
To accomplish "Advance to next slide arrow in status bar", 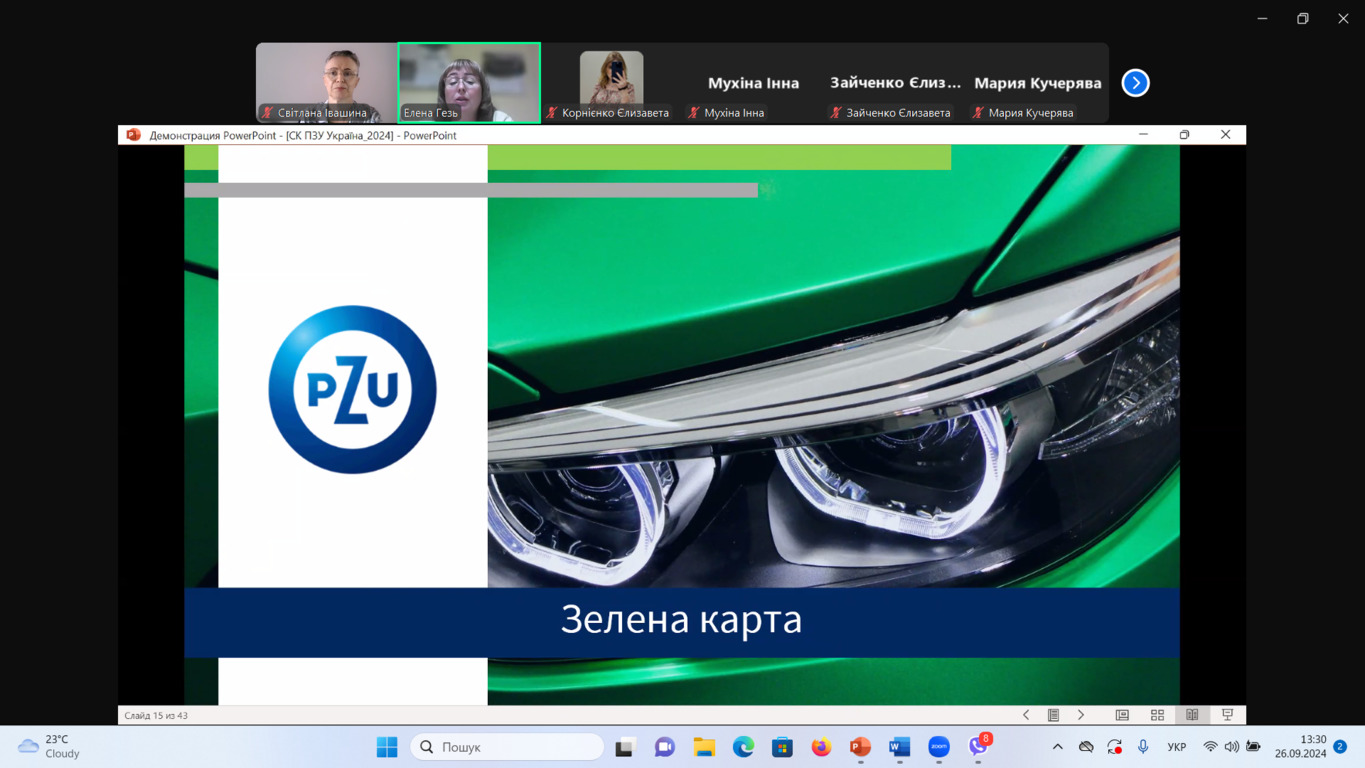I will tap(1081, 715).
